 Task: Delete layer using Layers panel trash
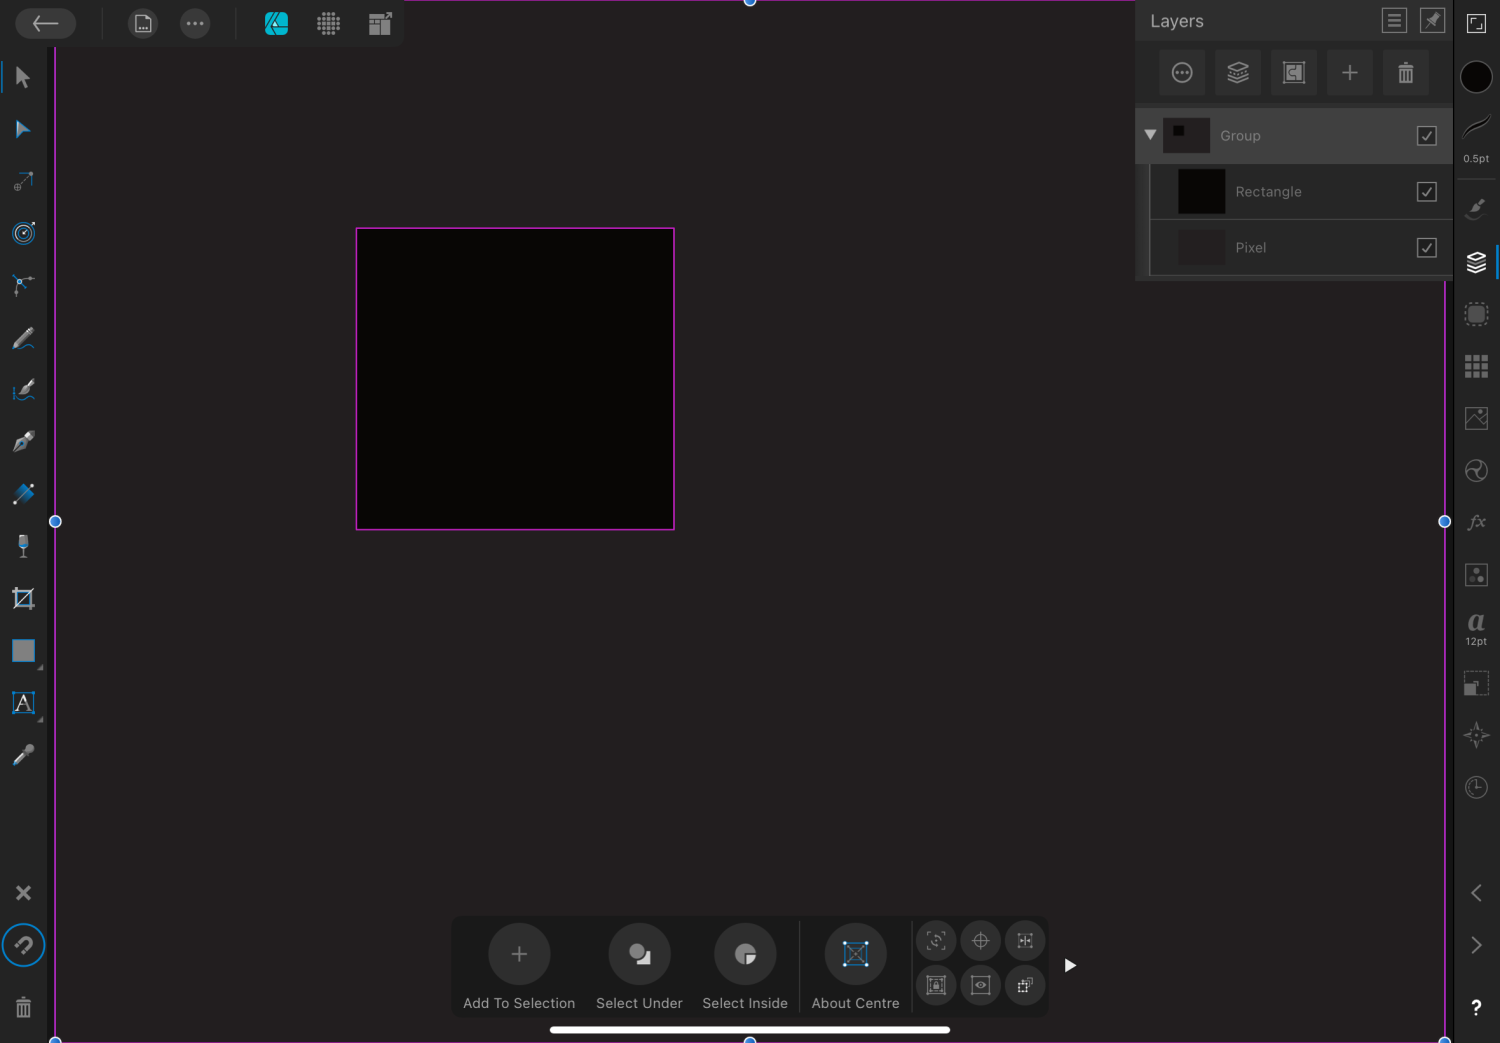click(1406, 72)
